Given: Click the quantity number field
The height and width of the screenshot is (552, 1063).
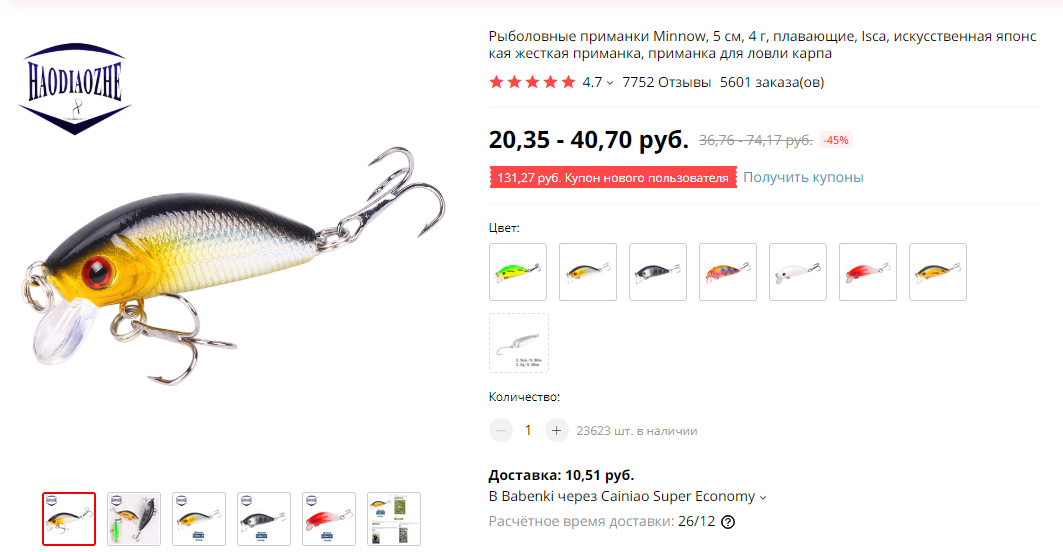Looking at the screenshot, I should coord(528,430).
